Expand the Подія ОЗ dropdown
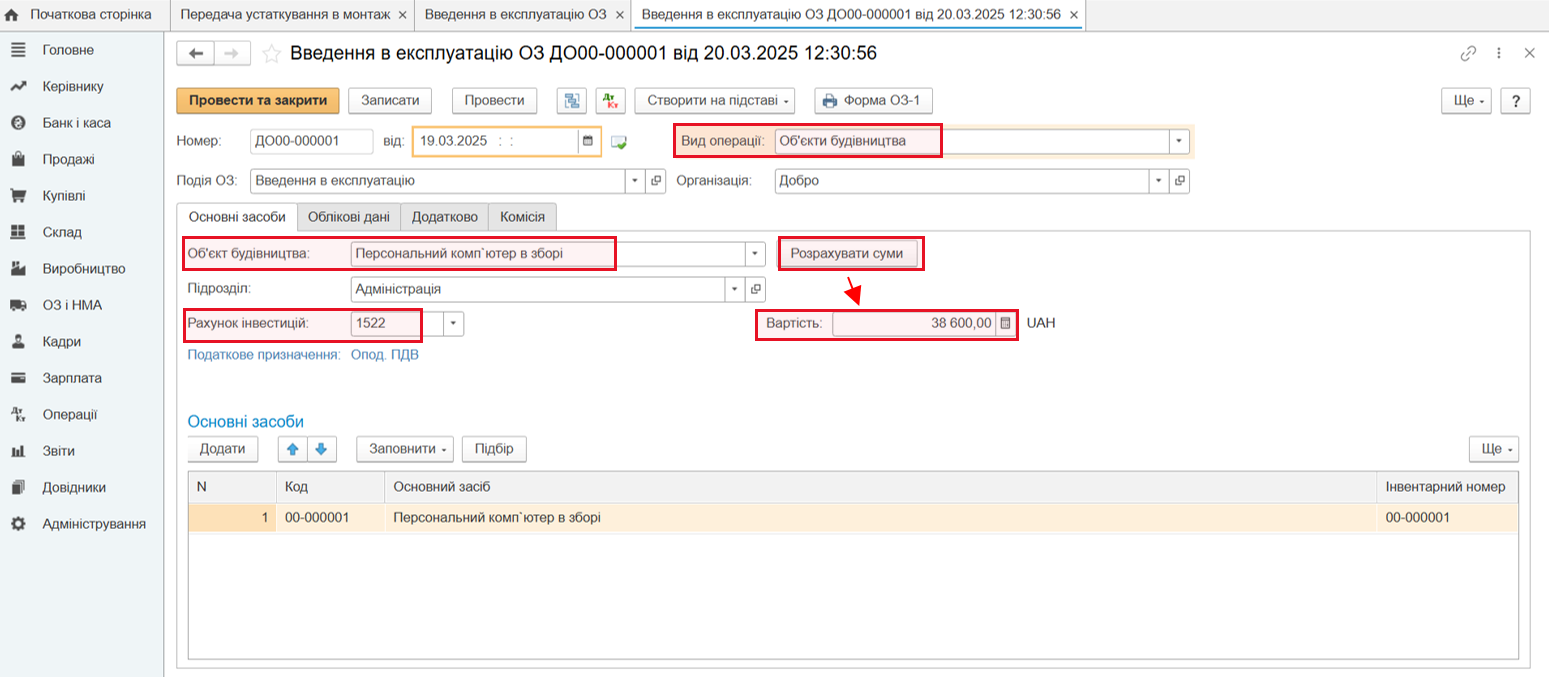 [637, 181]
